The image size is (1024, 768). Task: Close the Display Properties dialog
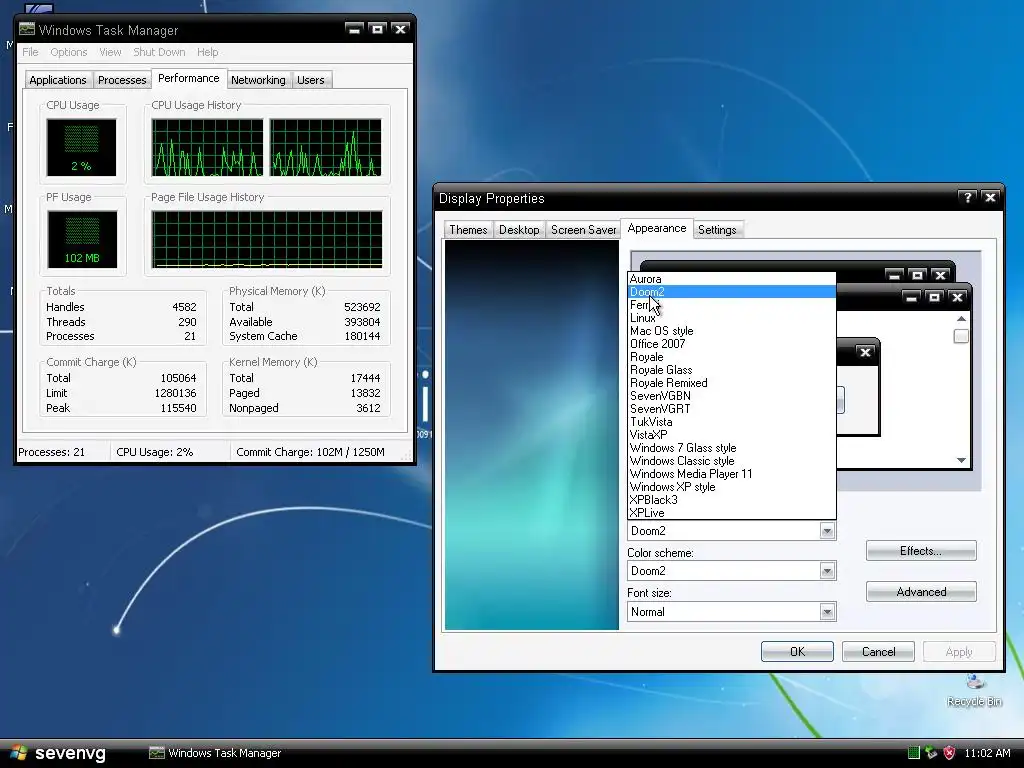(x=990, y=197)
